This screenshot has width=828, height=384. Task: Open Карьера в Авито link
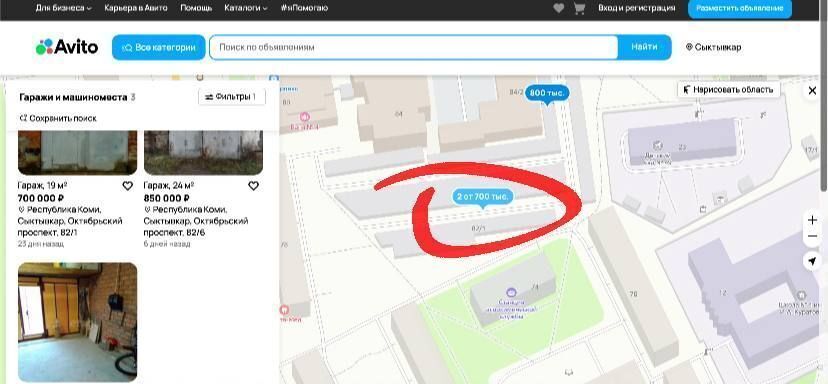click(x=136, y=8)
